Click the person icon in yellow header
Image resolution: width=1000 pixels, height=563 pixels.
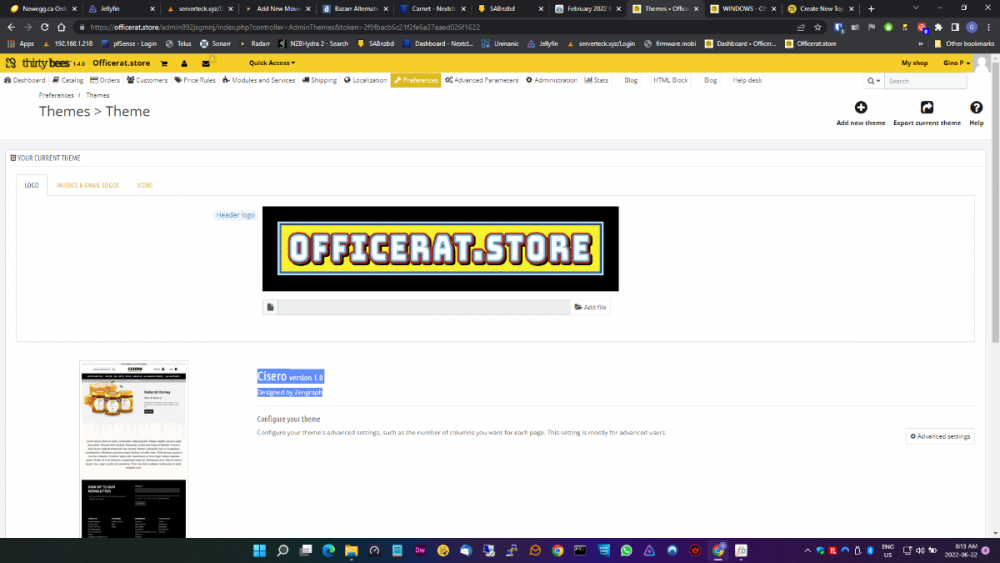pyautogui.click(x=184, y=63)
